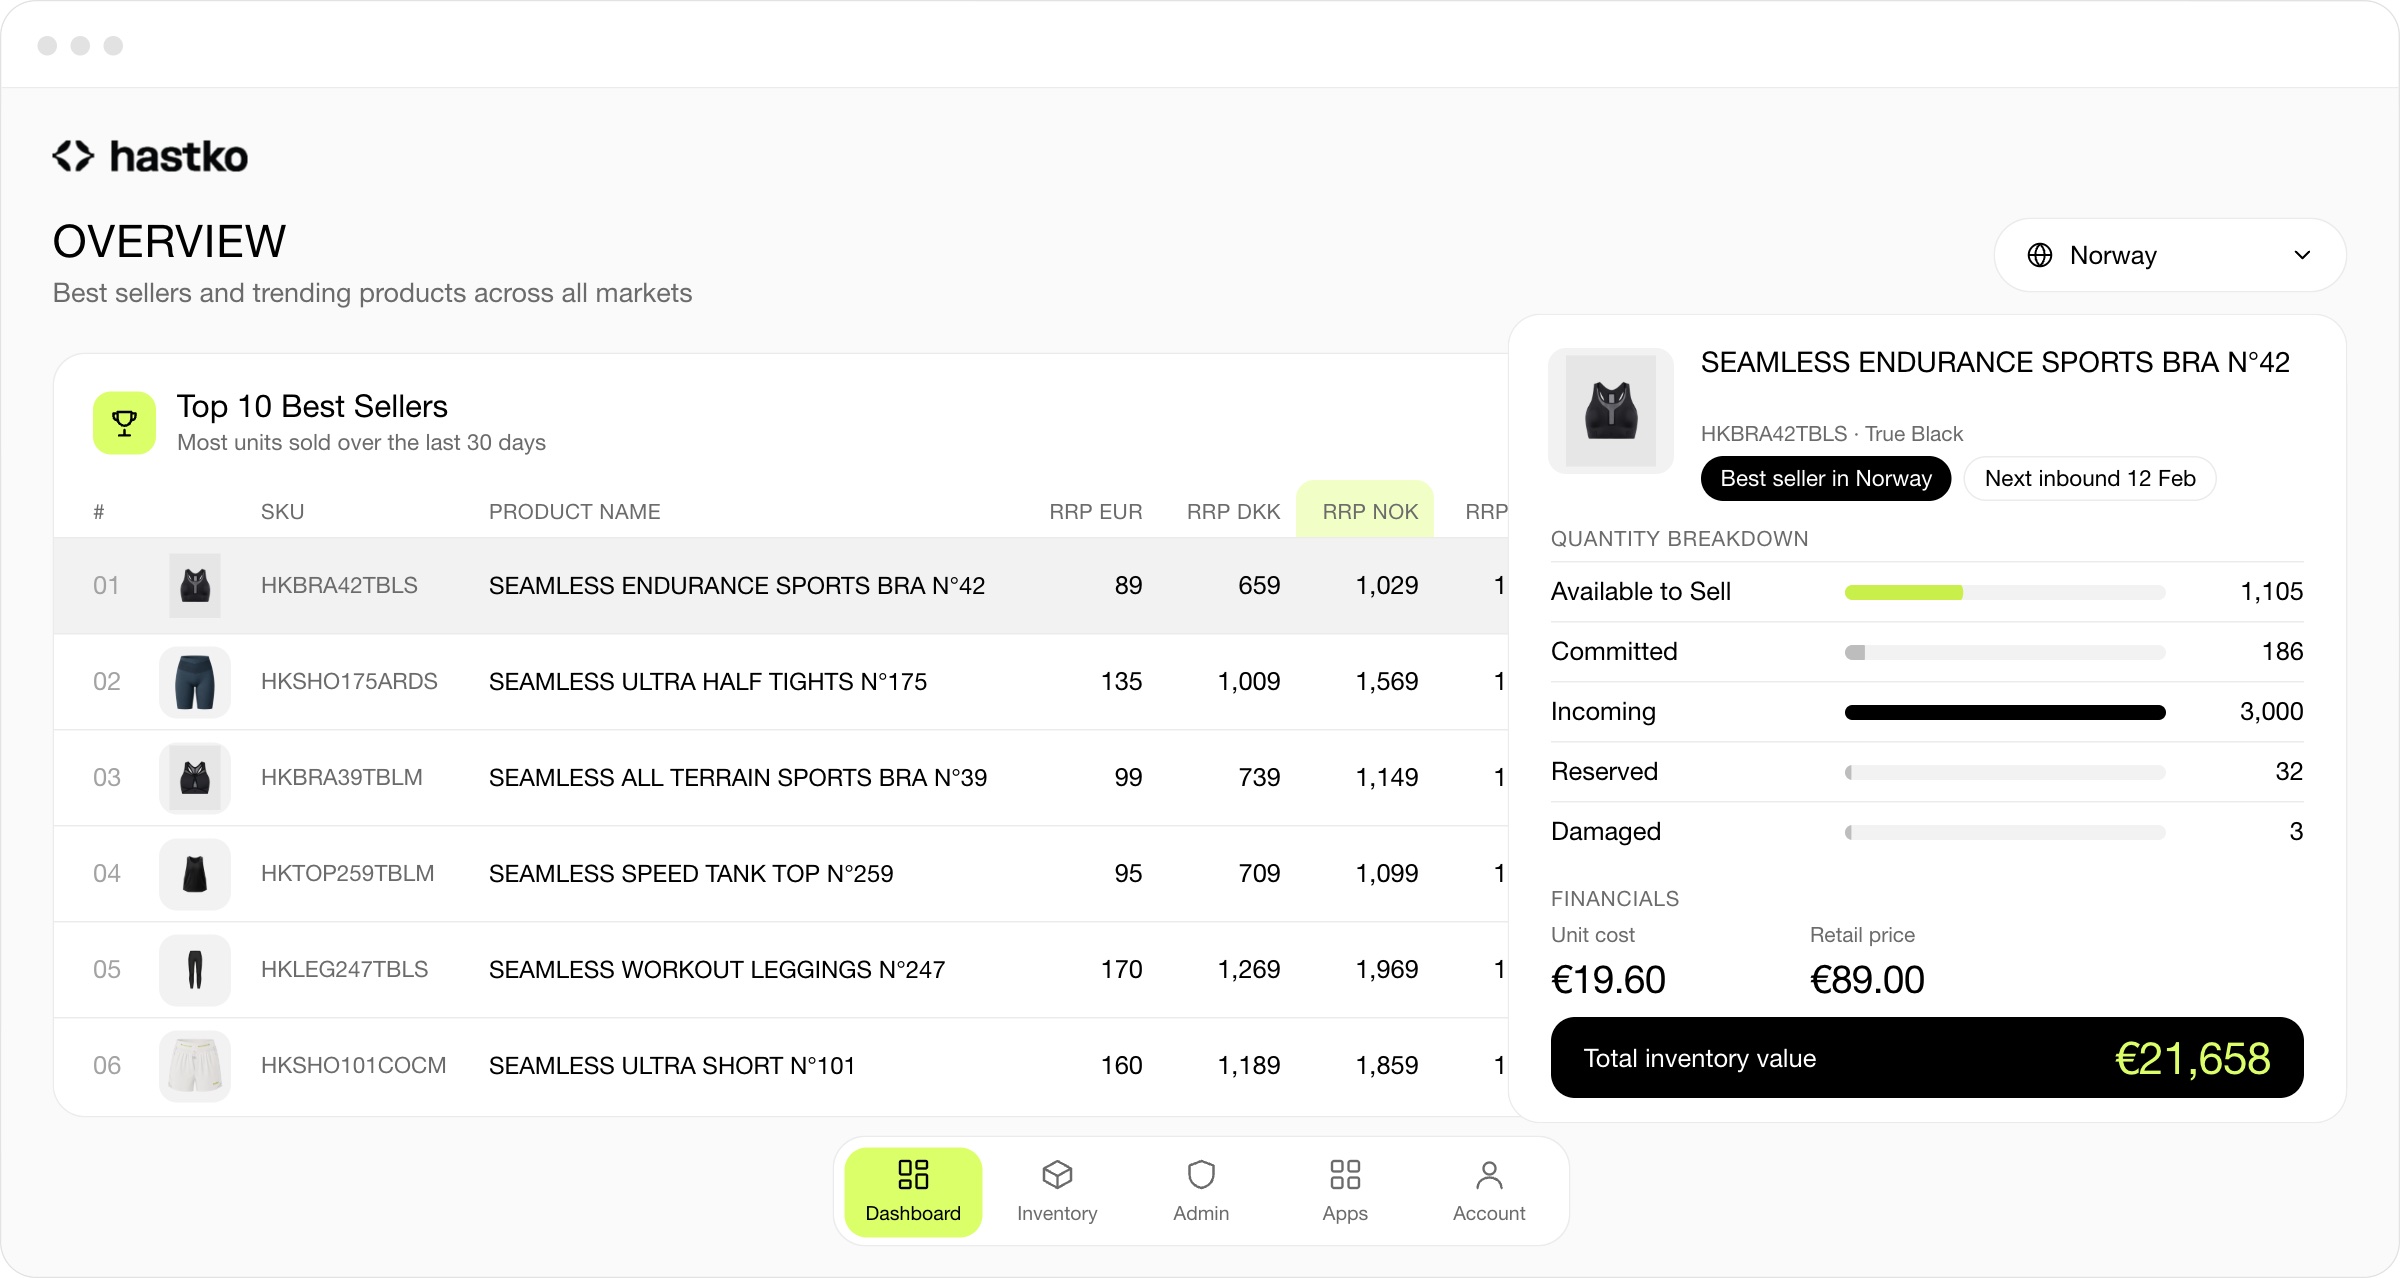Click thumbnail of HKBRA39TBLM sports bra
The image size is (2400, 1278).
pyautogui.click(x=195, y=778)
